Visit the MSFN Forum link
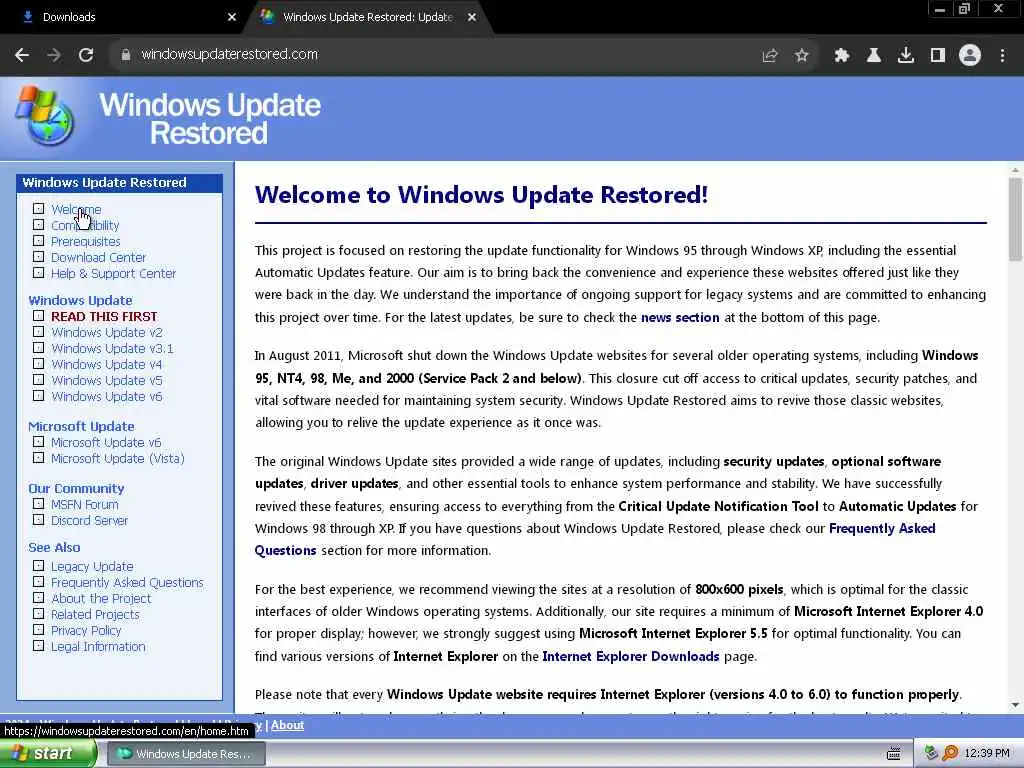The width and height of the screenshot is (1024, 768). (85, 504)
